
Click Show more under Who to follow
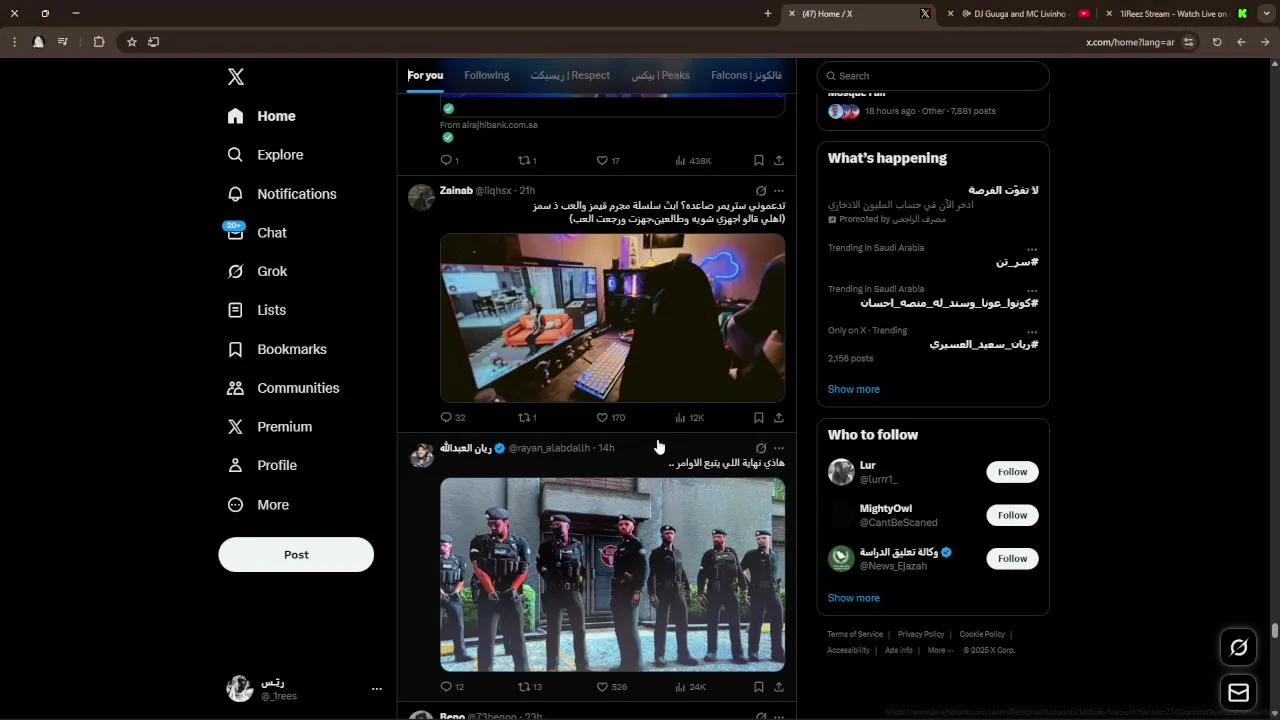(853, 598)
